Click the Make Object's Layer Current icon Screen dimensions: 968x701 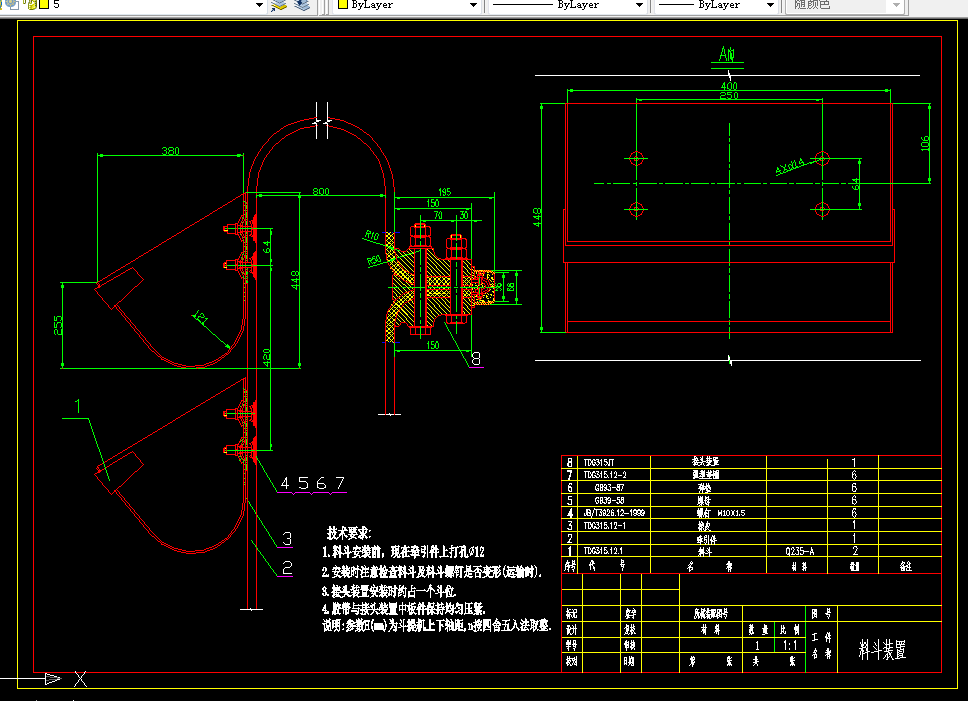pos(279,5)
